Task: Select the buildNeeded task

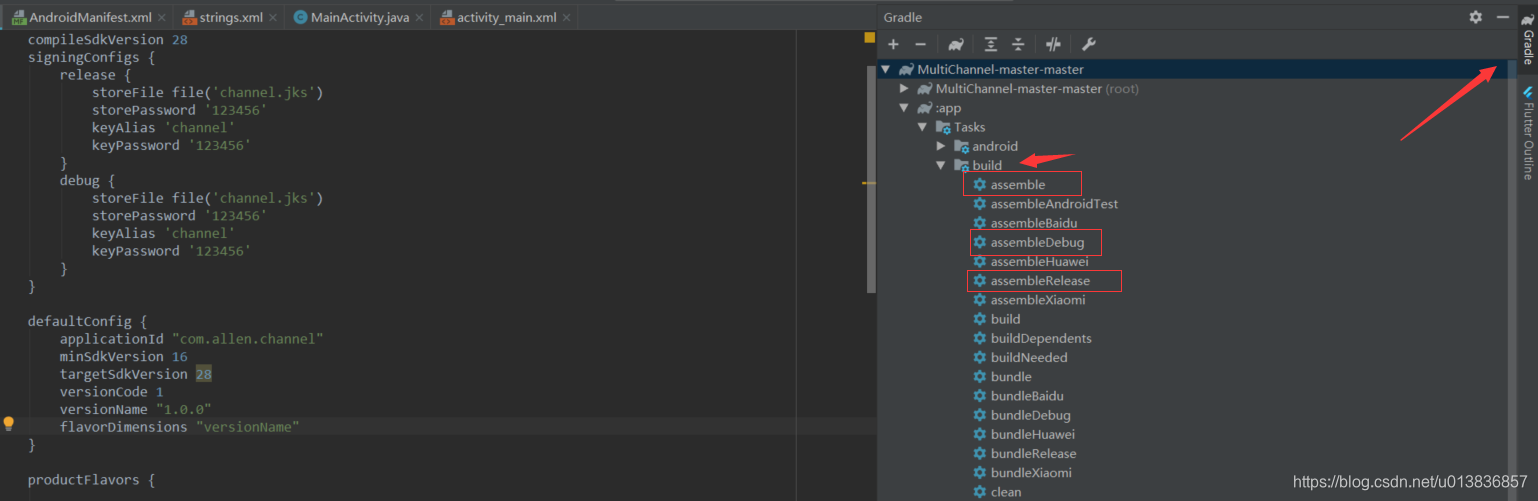Action: [1029, 357]
